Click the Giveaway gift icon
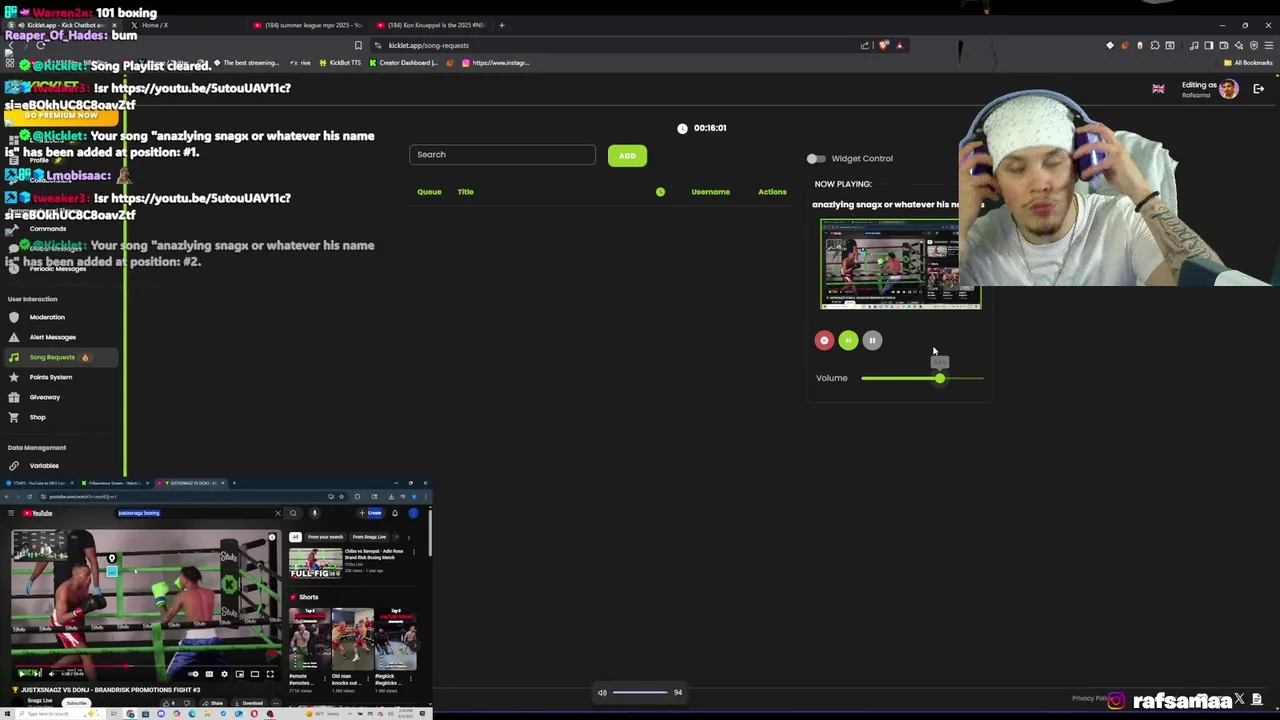The width and height of the screenshot is (1280, 720). [x=13, y=397]
